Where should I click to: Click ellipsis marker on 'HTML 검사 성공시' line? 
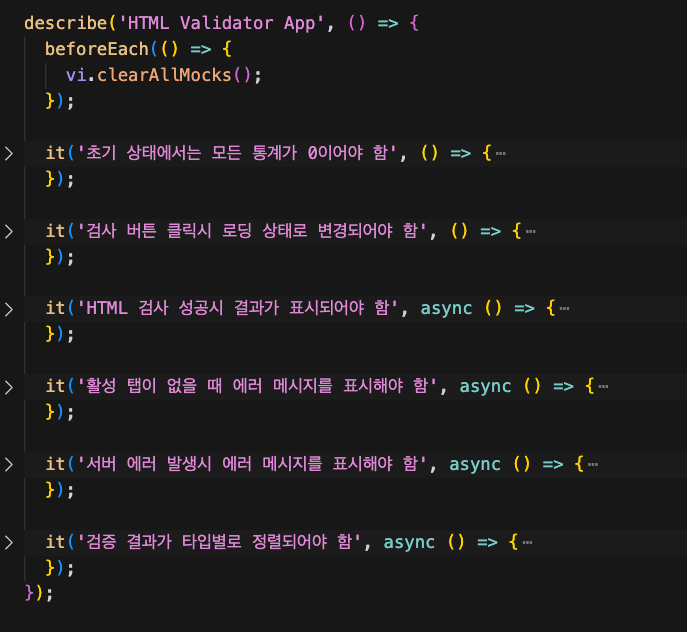click(565, 308)
